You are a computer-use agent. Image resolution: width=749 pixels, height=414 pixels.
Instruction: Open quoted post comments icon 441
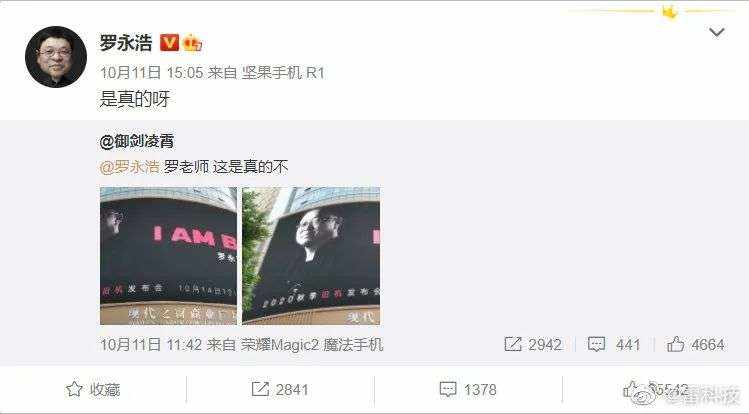click(596, 344)
